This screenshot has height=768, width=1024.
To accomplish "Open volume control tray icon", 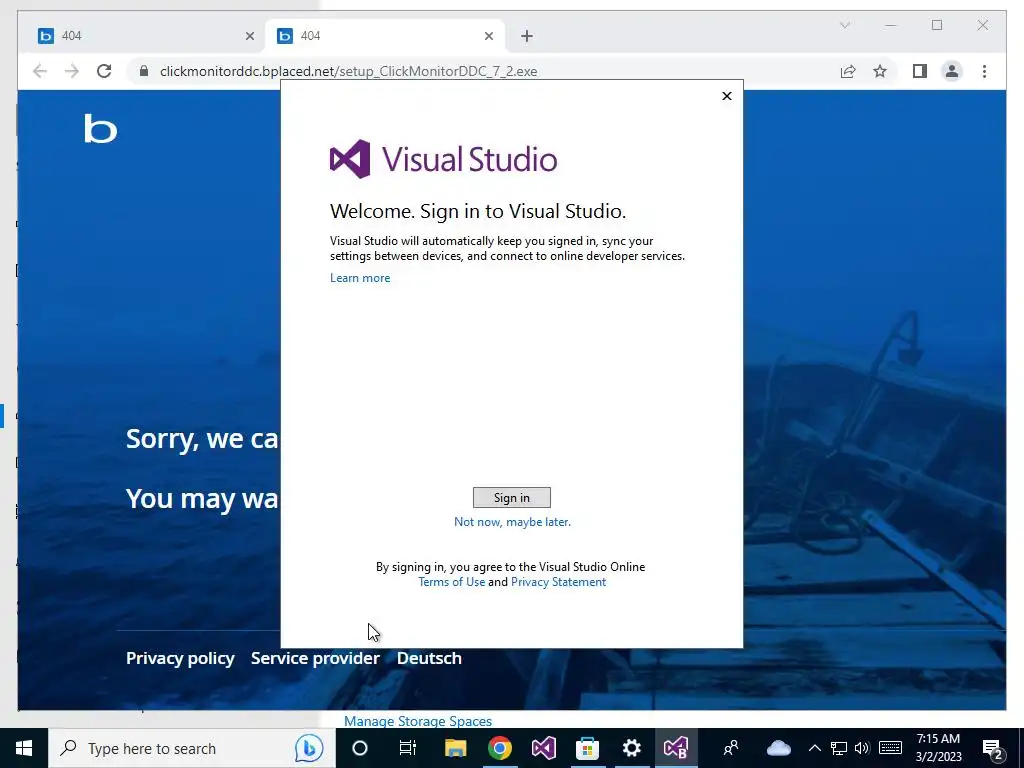I will pyautogui.click(x=862, y=748).
